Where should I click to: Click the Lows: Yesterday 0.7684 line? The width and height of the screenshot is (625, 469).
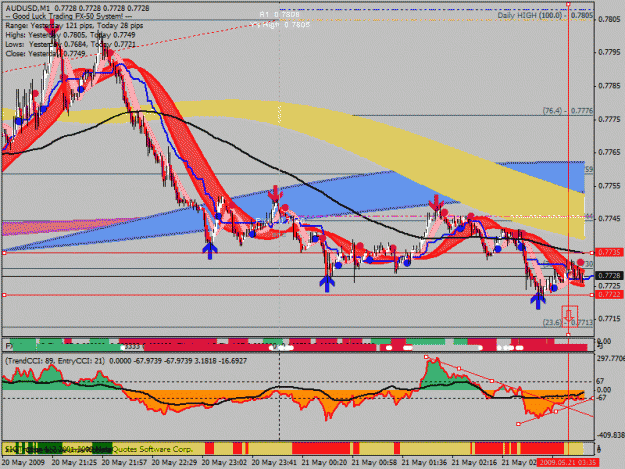pos(70,44)
